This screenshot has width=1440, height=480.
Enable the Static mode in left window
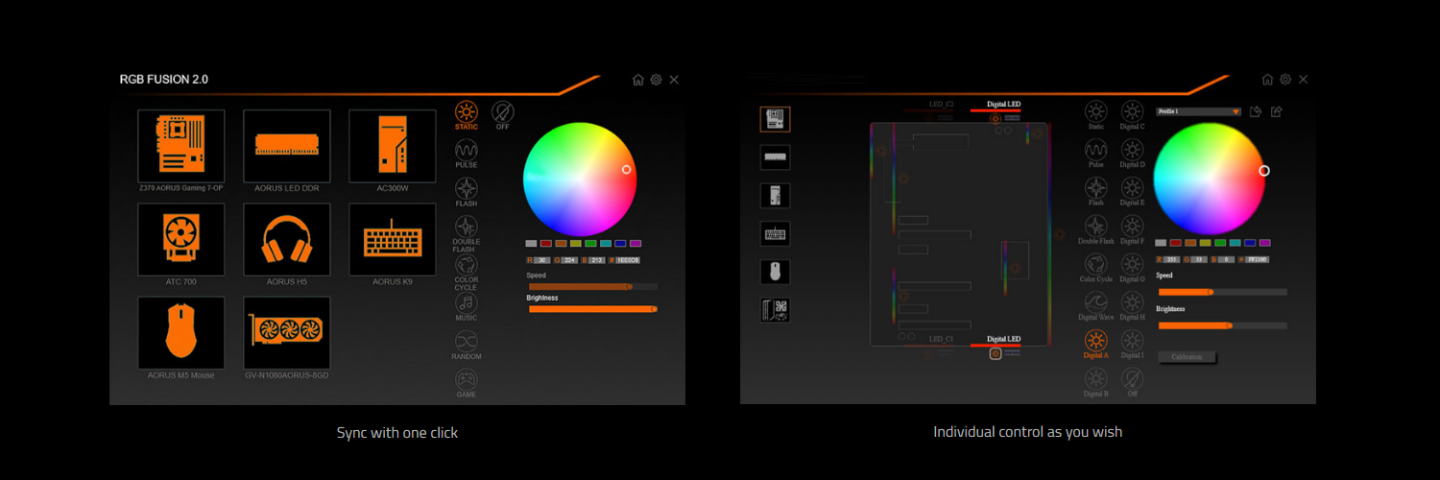tap(466, 113)
